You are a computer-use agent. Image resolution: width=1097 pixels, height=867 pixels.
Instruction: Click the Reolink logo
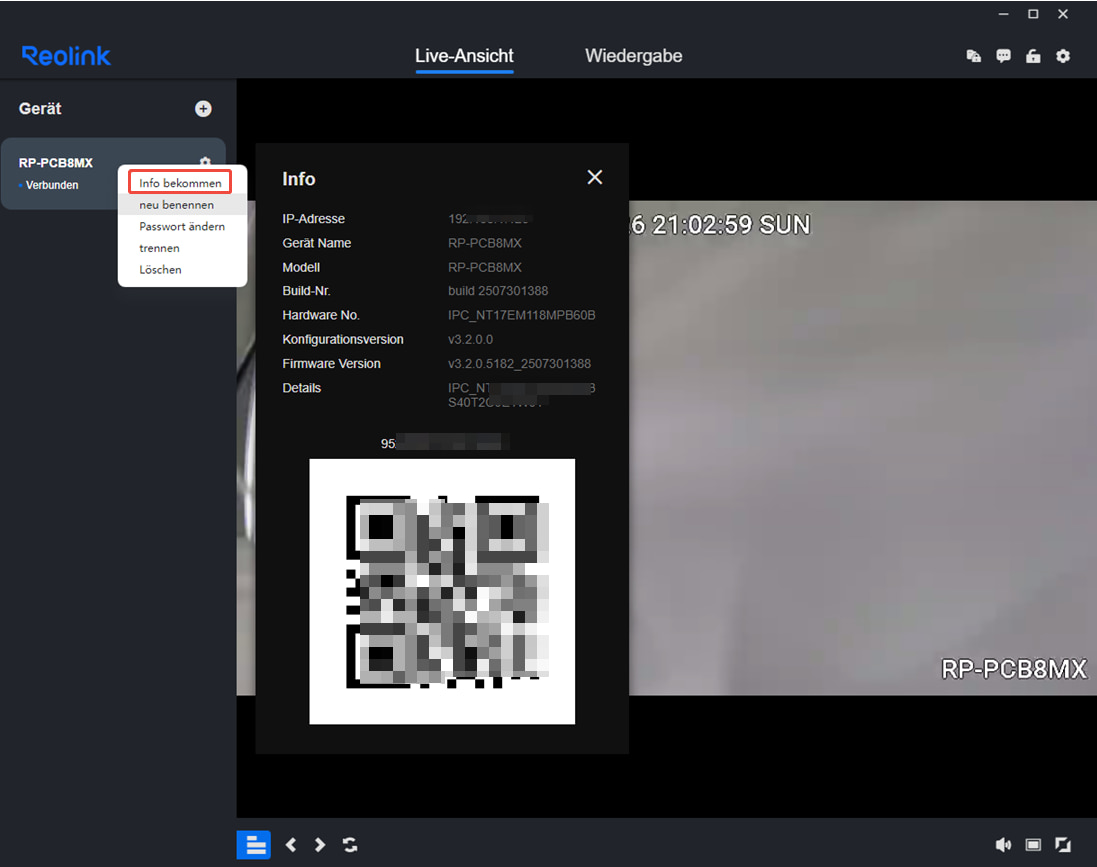click(66, 56)
